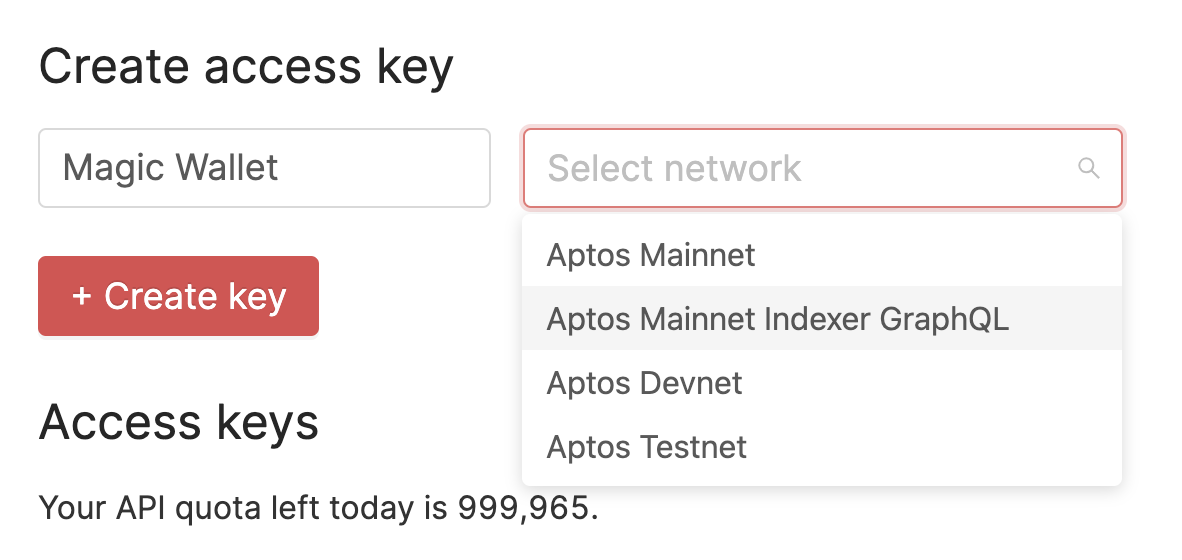Click the word 'GraphQL' in network list
The image size is (1182, 560).
(x=944, y=319)
